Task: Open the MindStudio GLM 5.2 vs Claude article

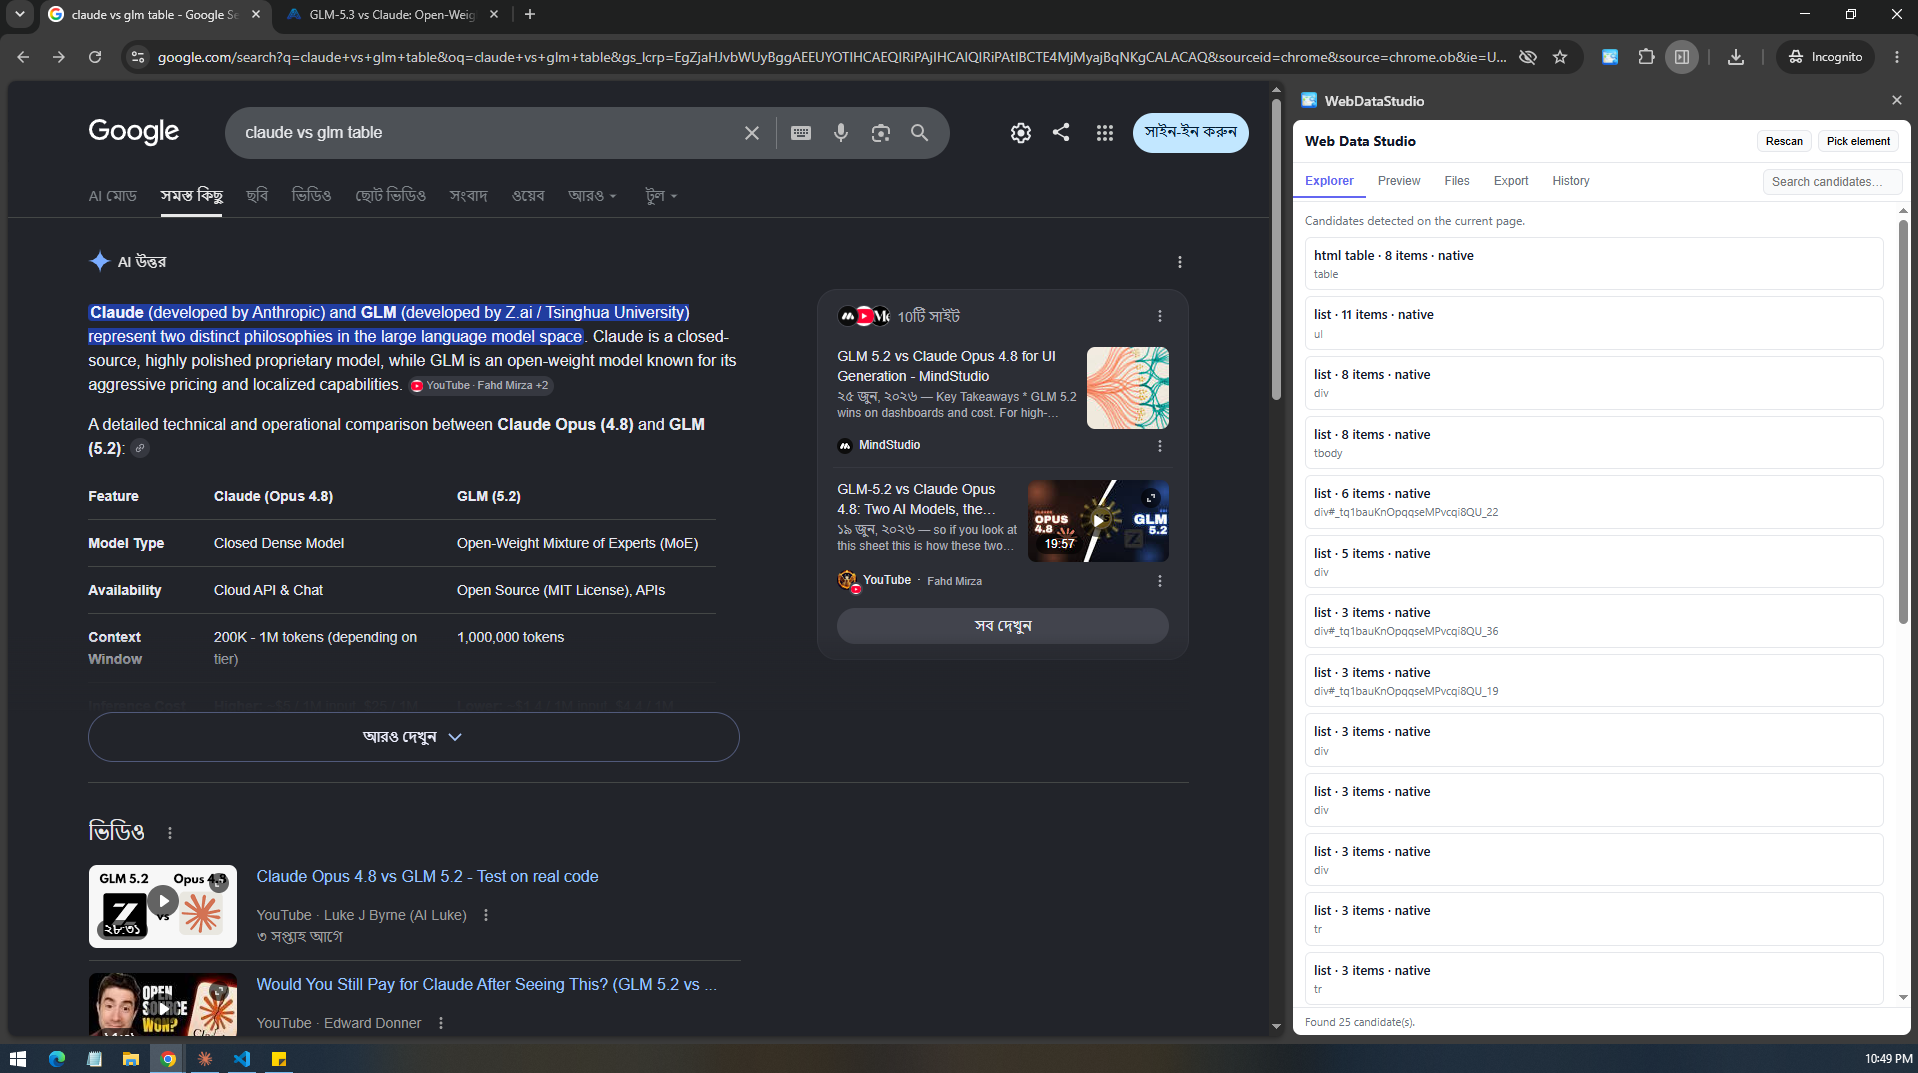Action: [x=946, y=366]
